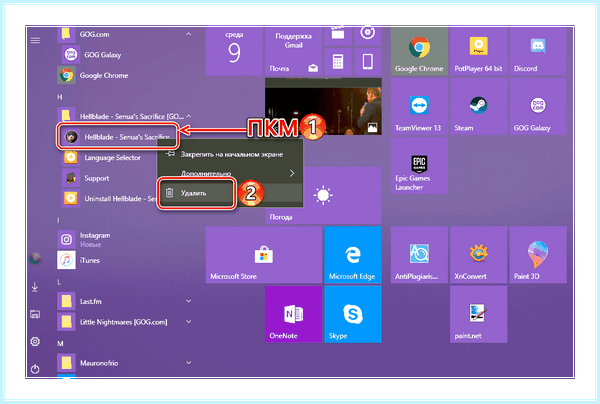Screen dimensions: 600x404
Task: Open the Google Chrome tile
Action: tap(419, 51)
